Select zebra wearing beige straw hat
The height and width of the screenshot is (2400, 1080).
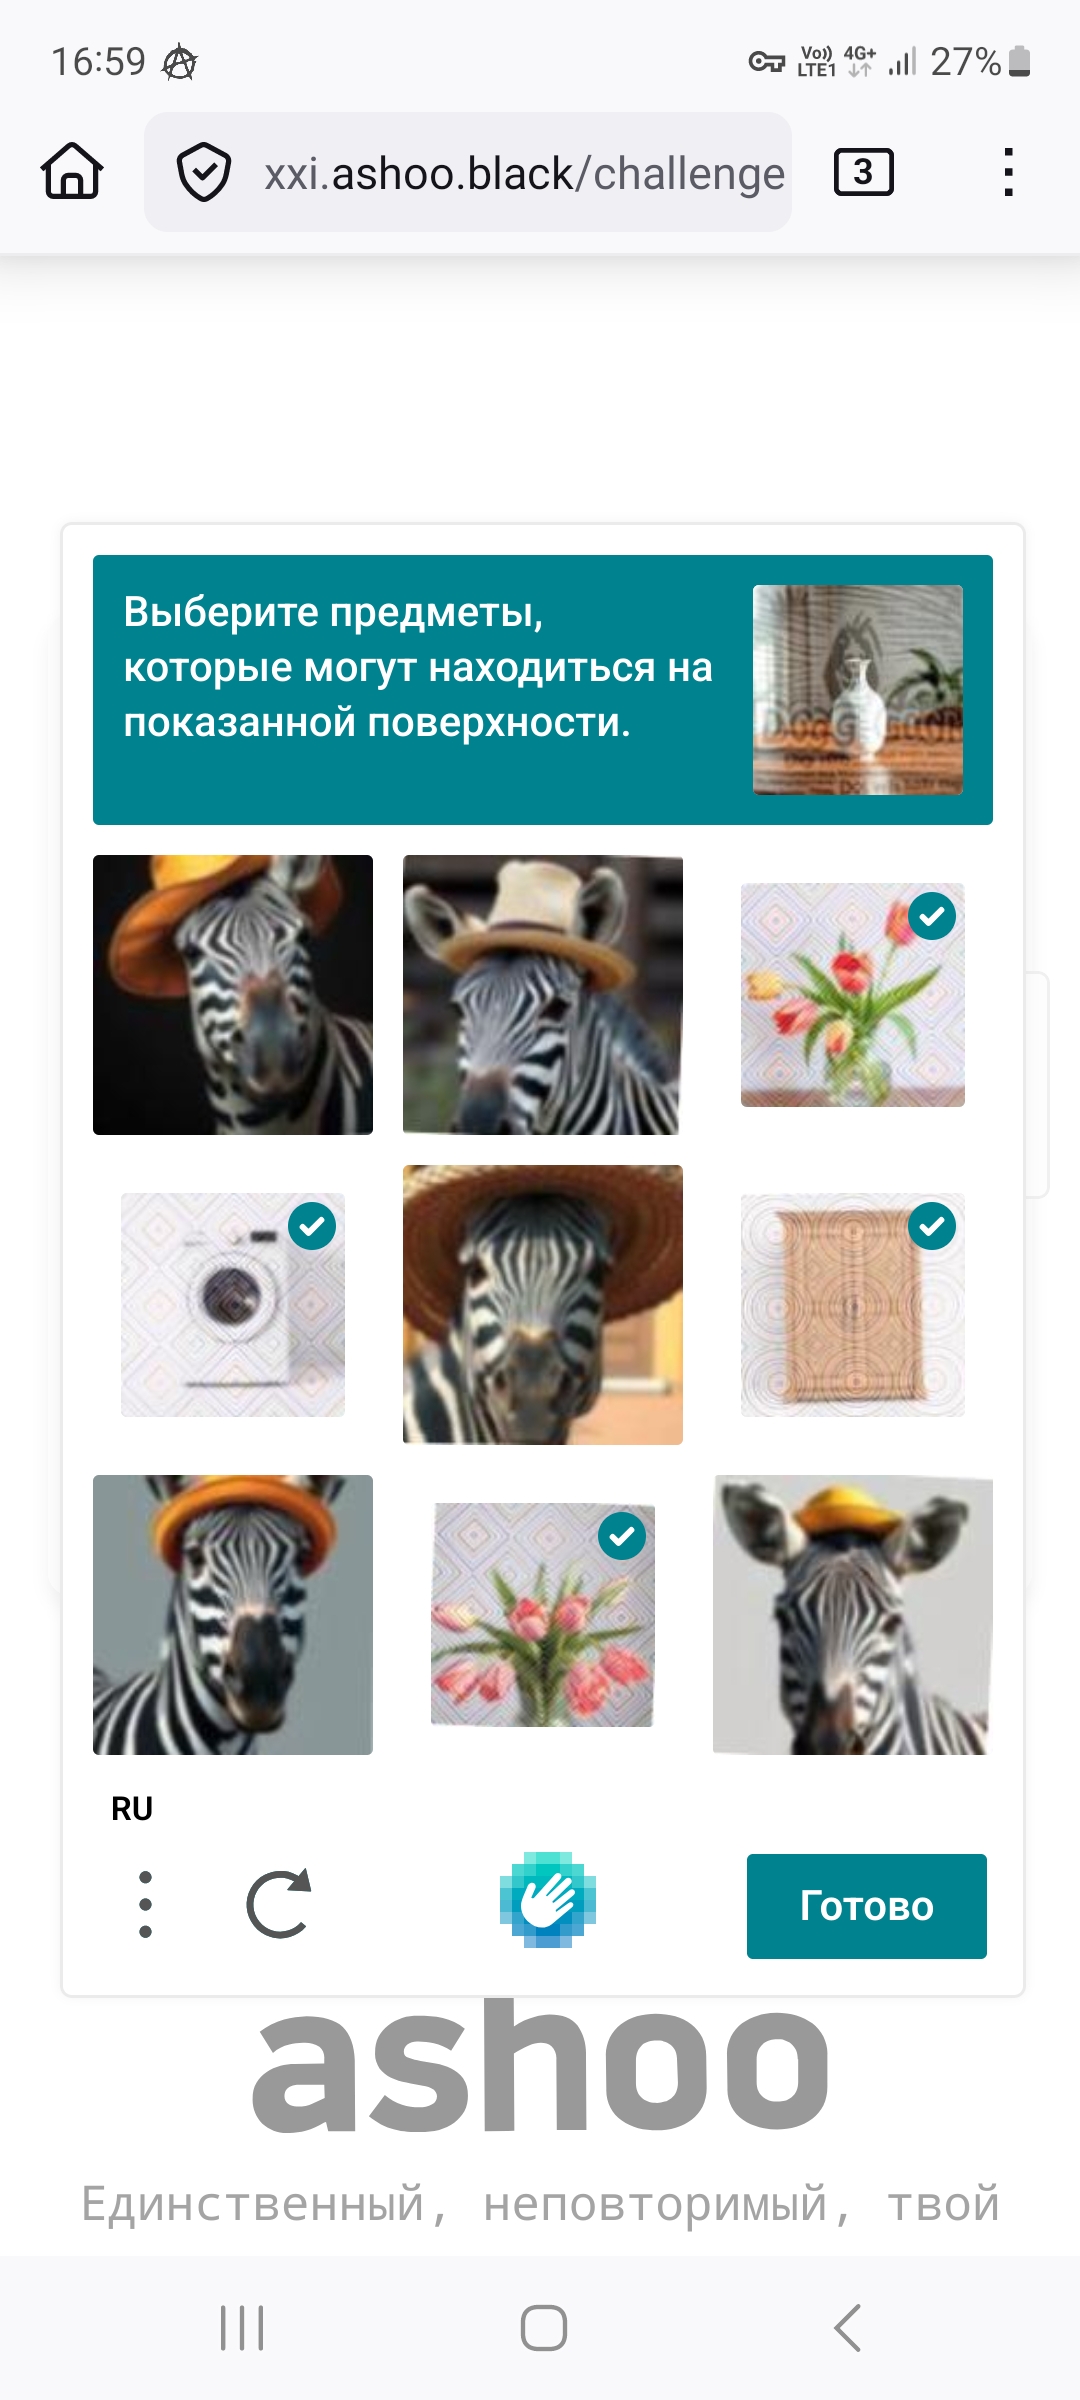[543, 995]
